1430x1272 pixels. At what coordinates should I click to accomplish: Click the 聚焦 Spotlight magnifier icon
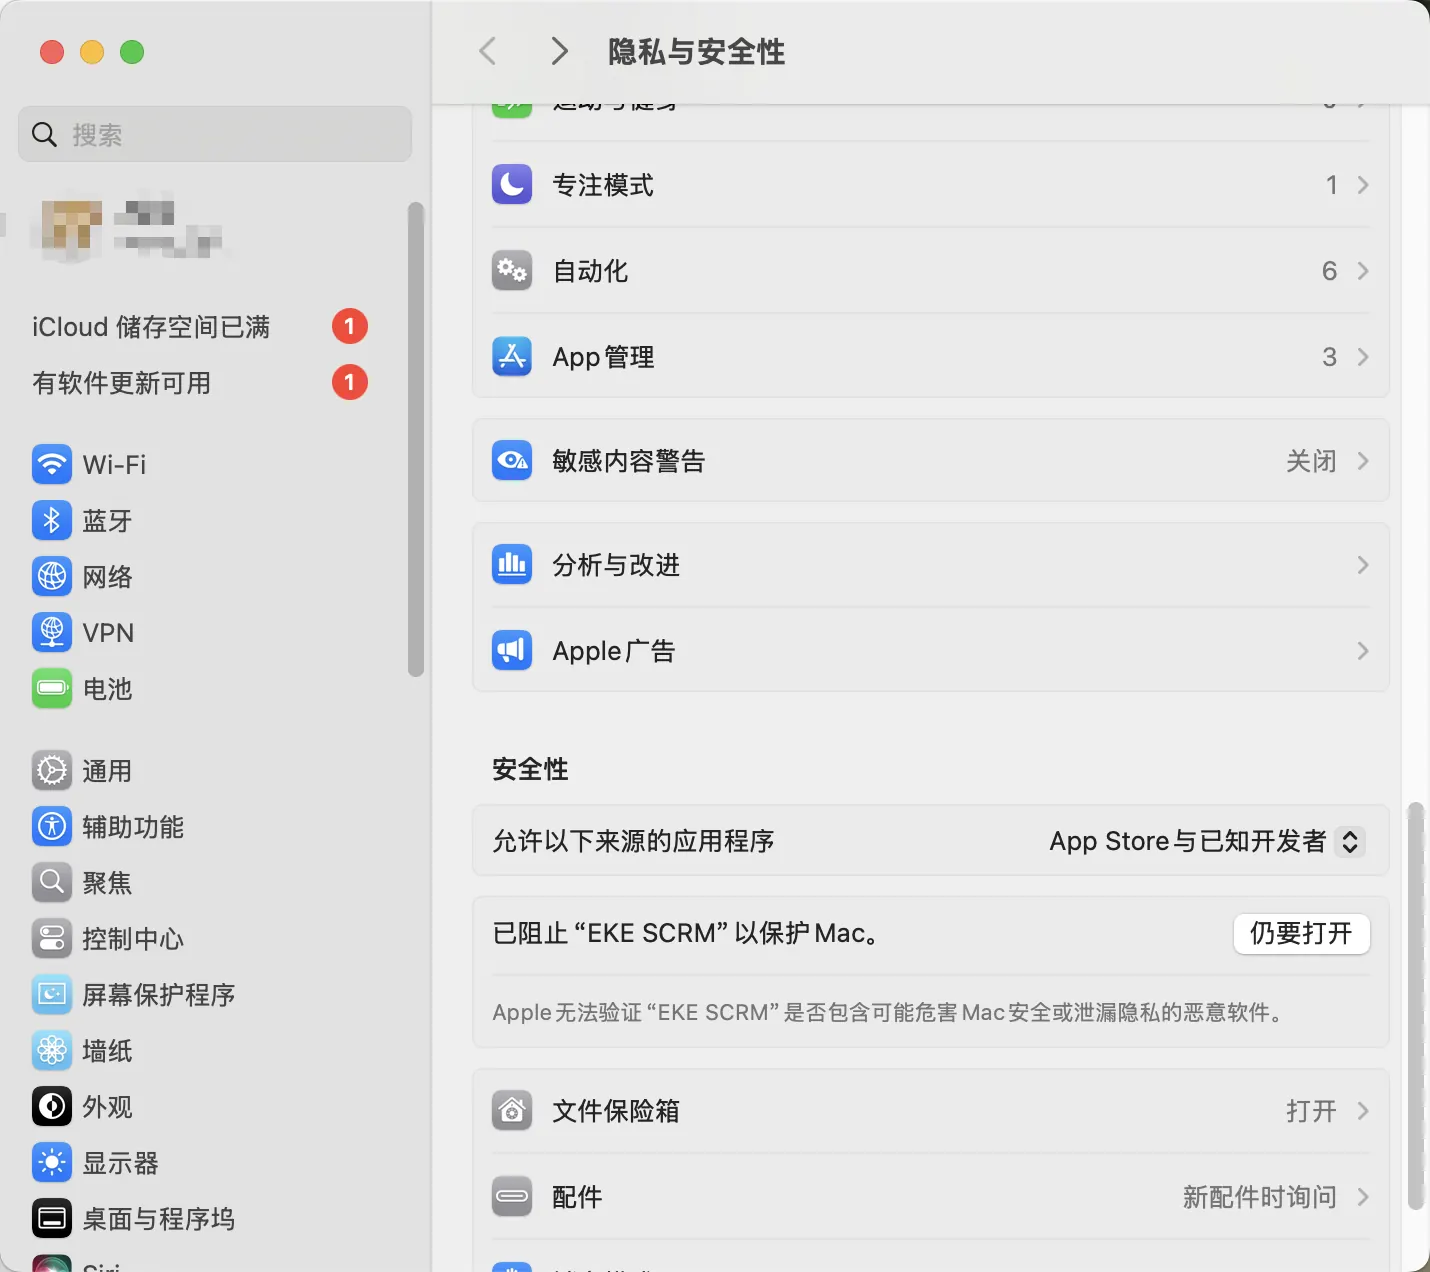coord(52,882)
